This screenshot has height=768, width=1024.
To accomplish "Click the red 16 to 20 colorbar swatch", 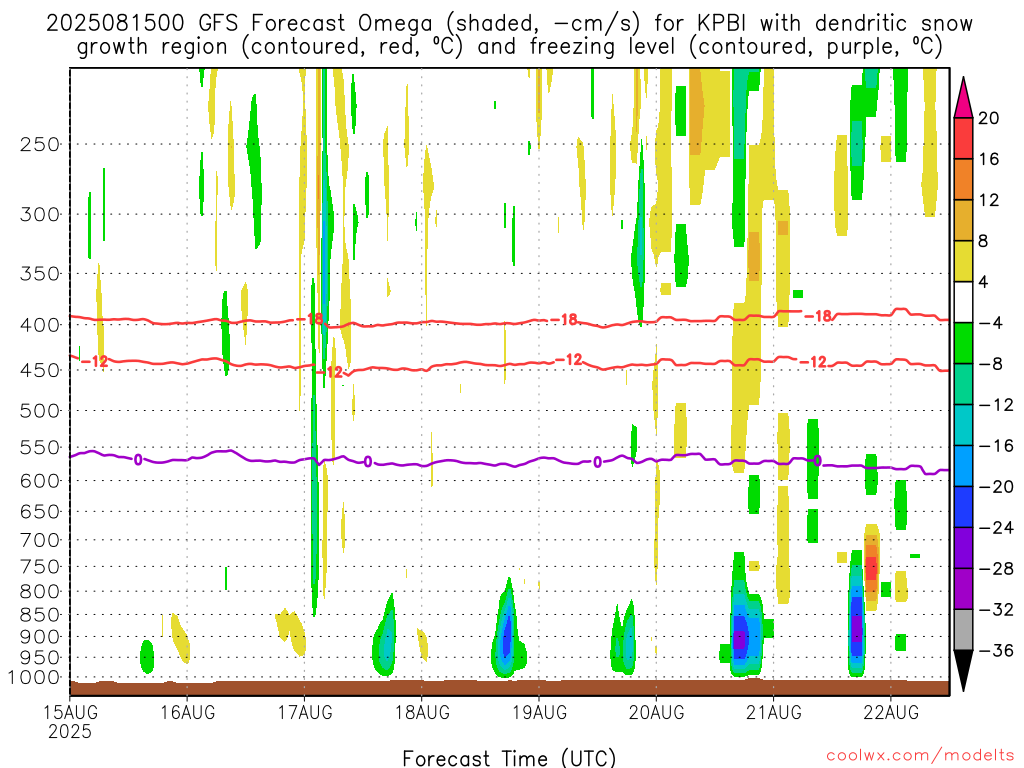I will [963, 138].
